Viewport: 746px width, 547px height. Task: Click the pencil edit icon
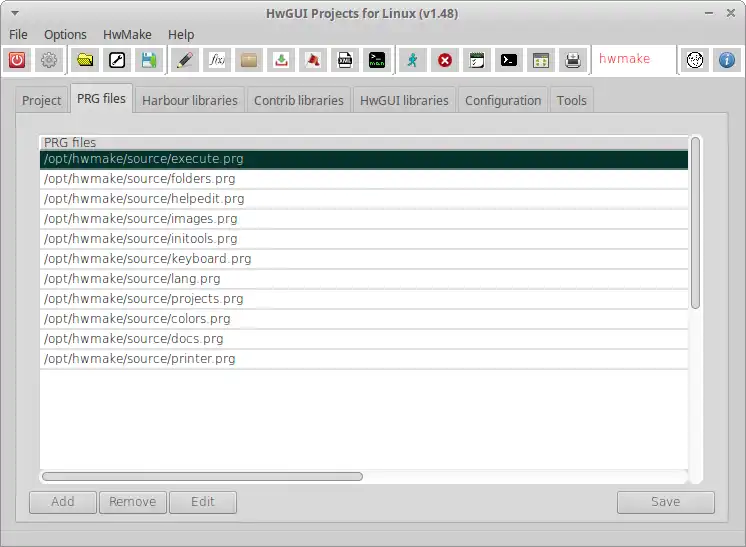coord(185,60)
